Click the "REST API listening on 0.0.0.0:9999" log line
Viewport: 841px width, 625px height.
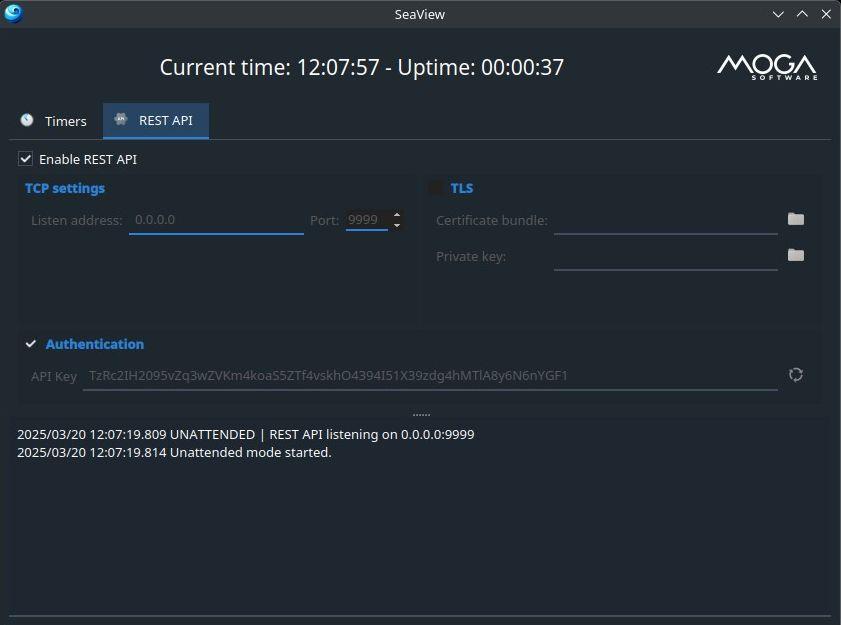click(x=246, y=435)
